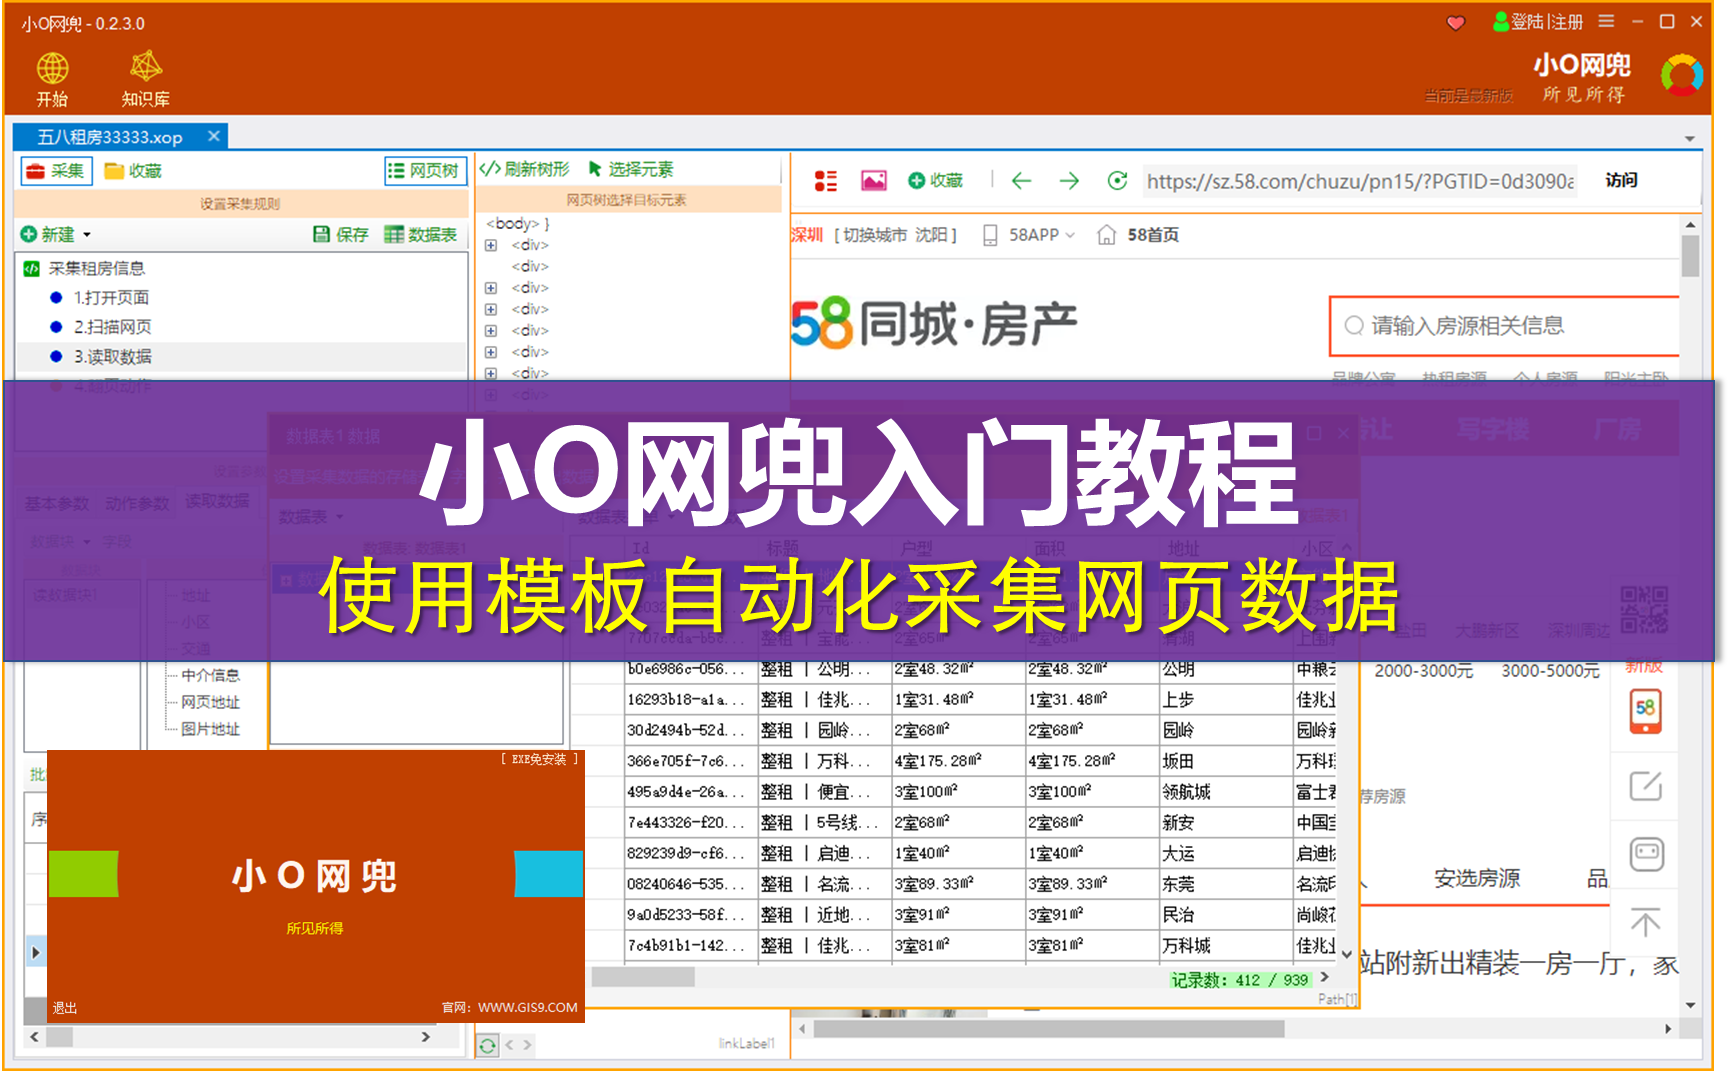1730x1071 pixels.
Task: Expand the fifth div node in web tree
Action: (x=491, y=331)
